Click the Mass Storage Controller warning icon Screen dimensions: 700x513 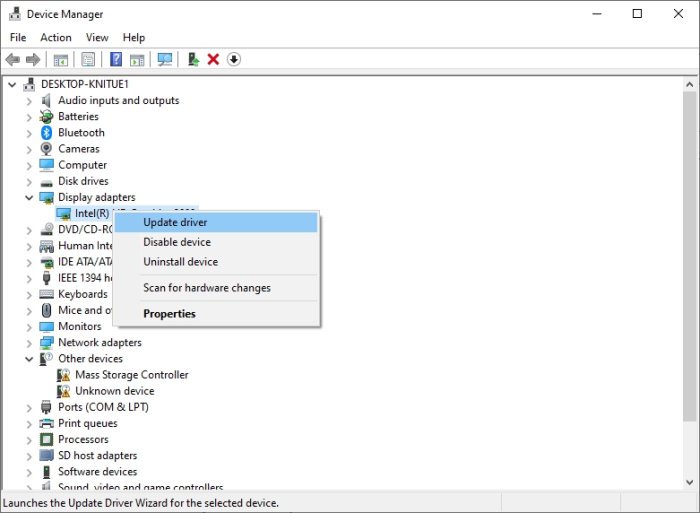(63, 375)
